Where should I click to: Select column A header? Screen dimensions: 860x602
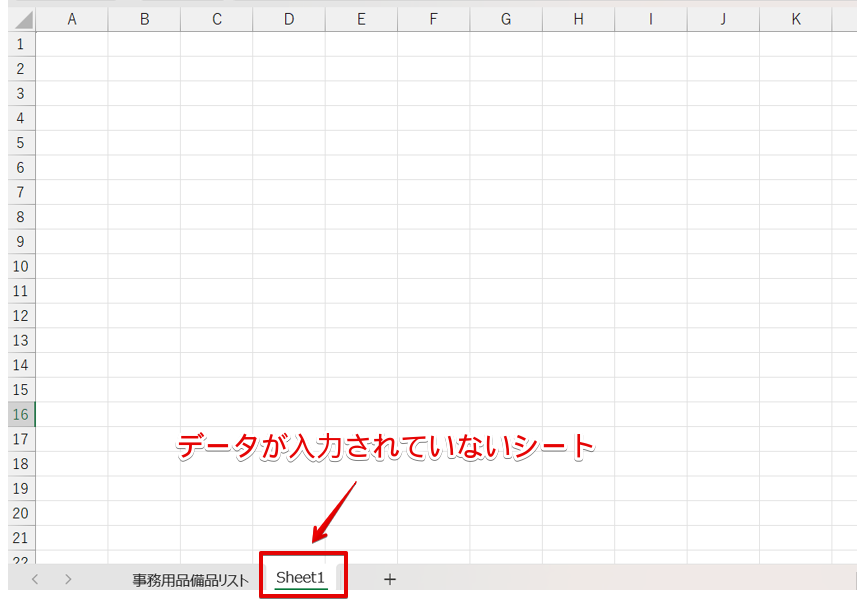71,18
